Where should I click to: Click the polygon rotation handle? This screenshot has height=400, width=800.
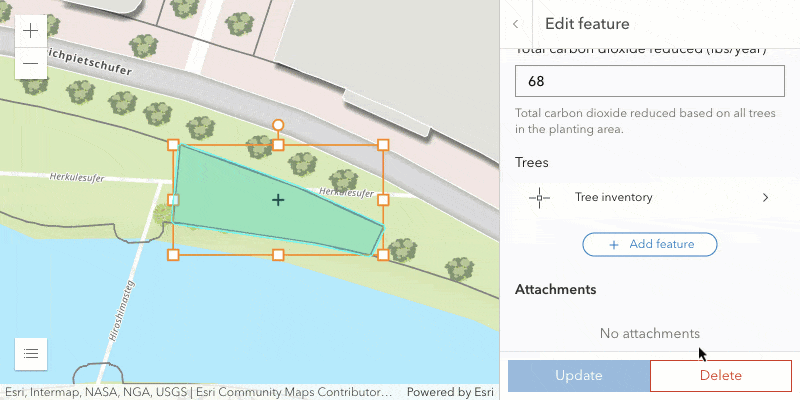278,126
